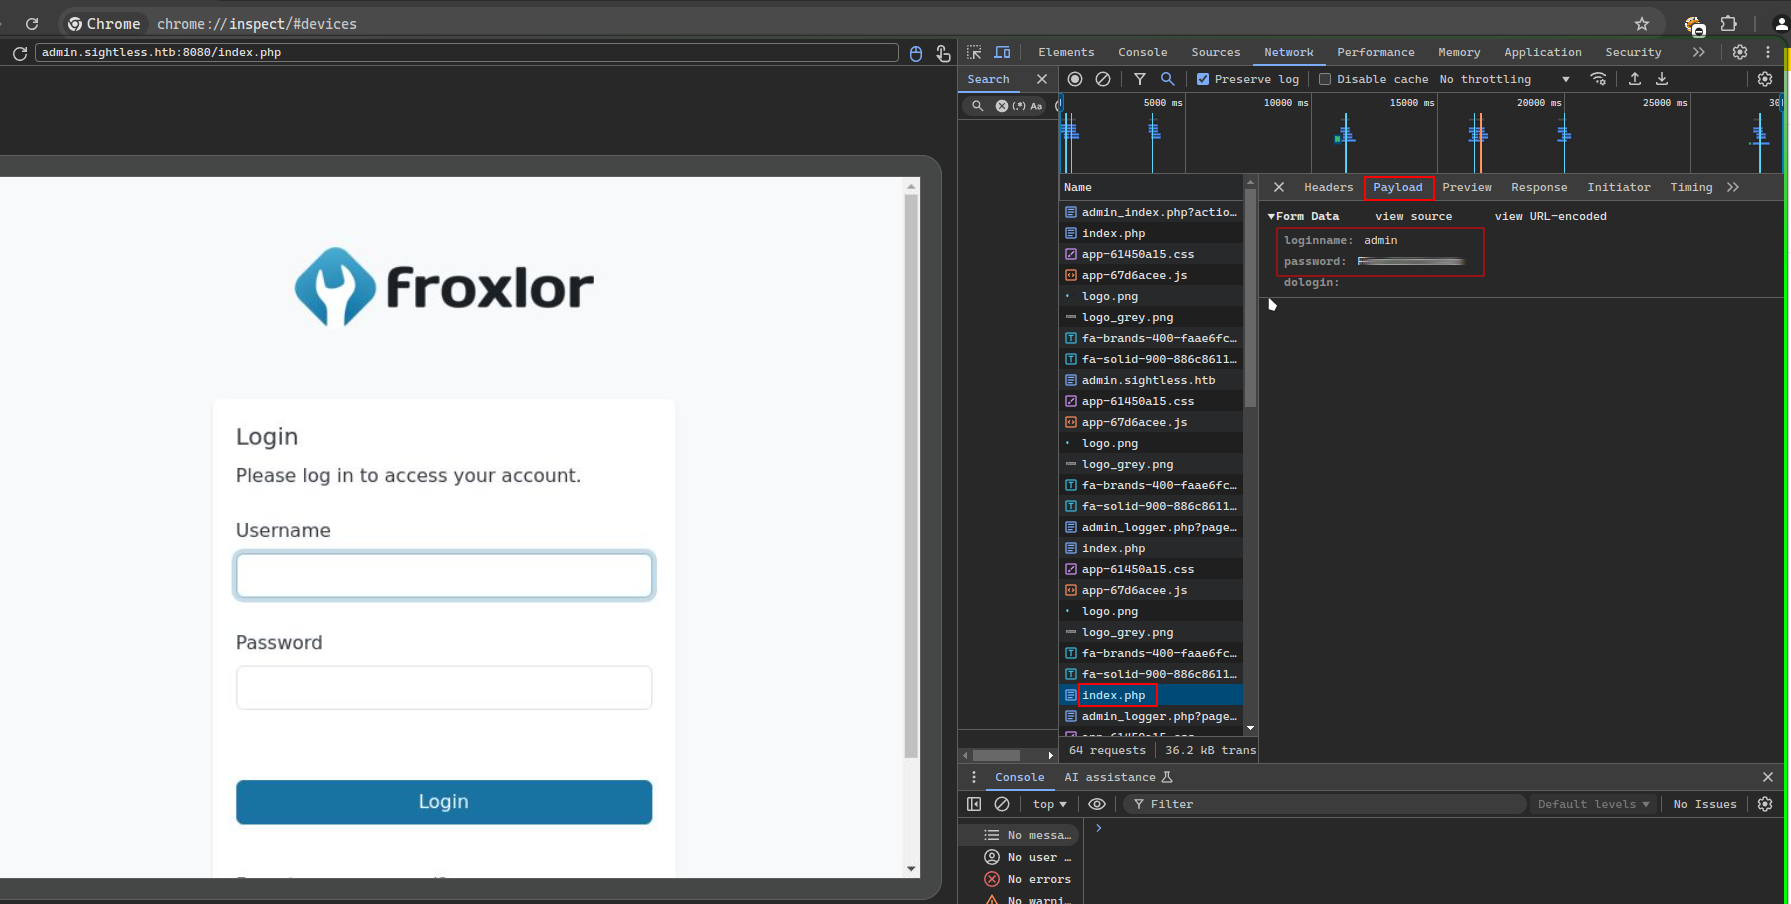Clear the search query X icon
Screen dimensions: 1791x904
(1002, 106)
